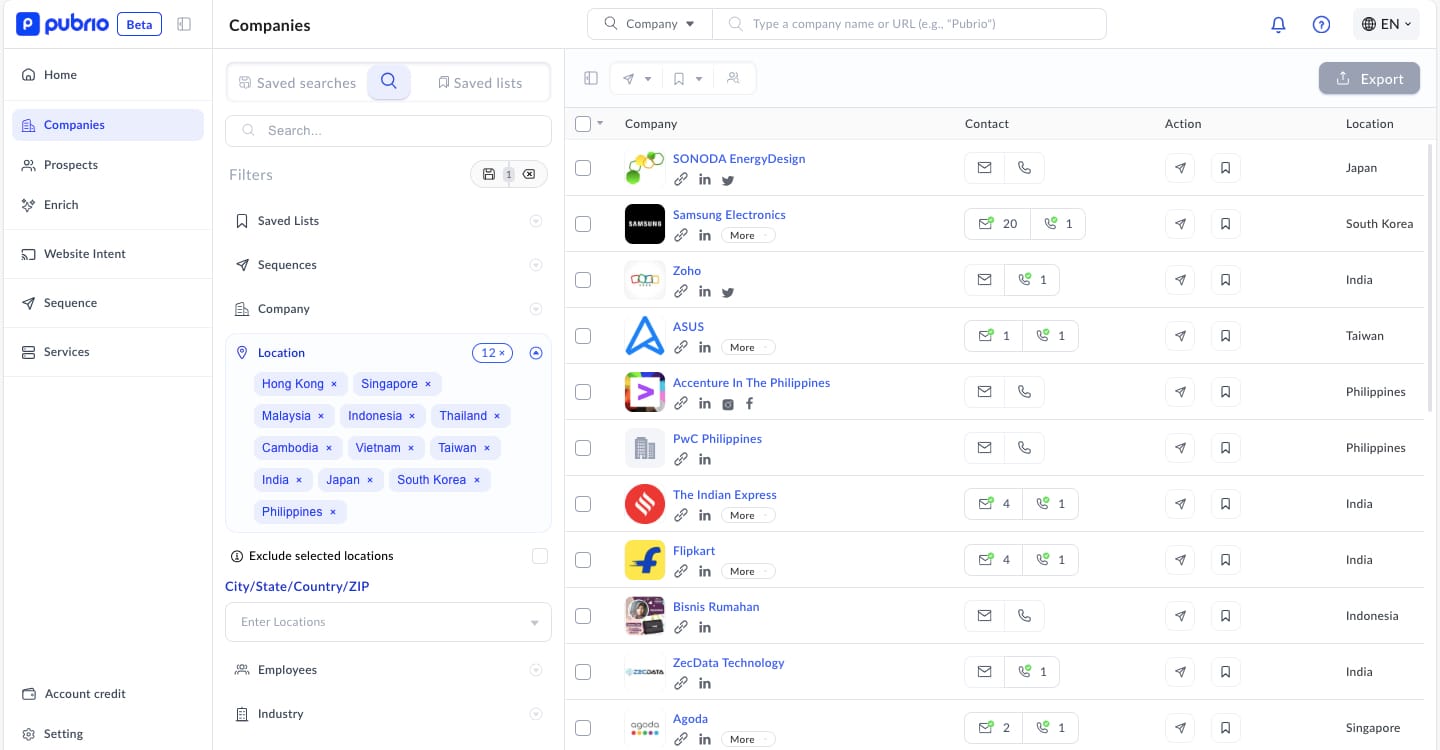Click the Export button
The image size is (1440, 750).
[1369, 79]
